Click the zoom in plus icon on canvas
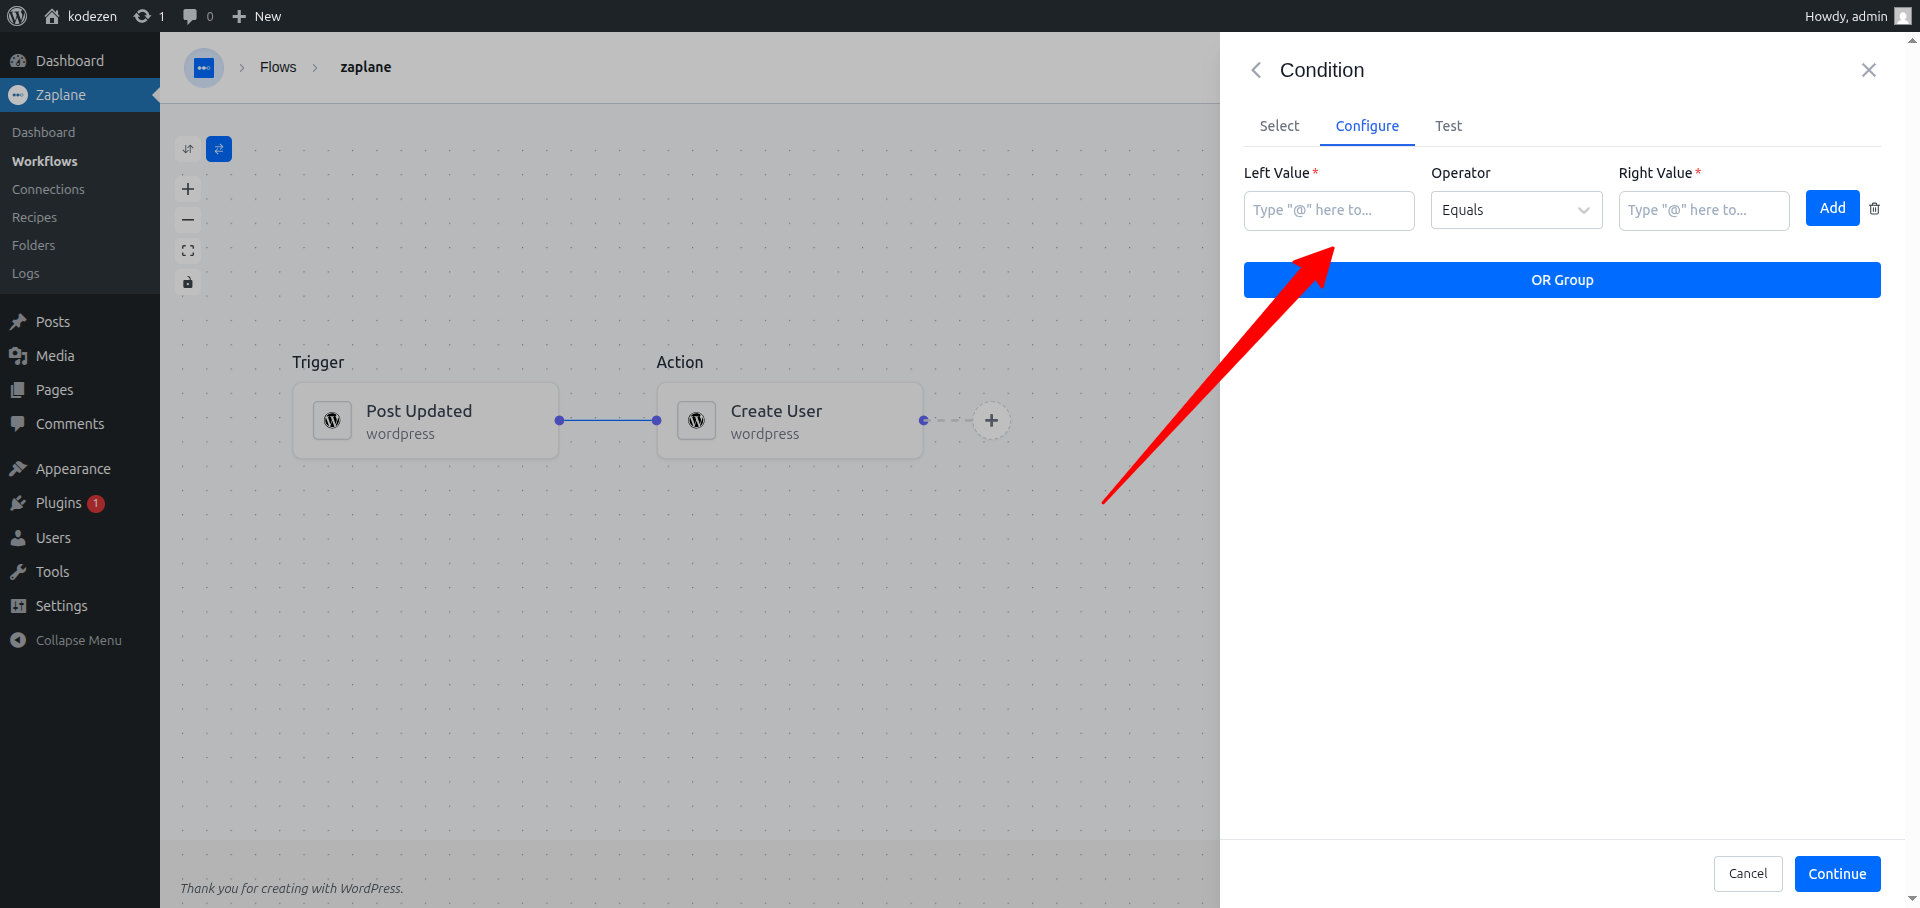 [x=188, y=189]
